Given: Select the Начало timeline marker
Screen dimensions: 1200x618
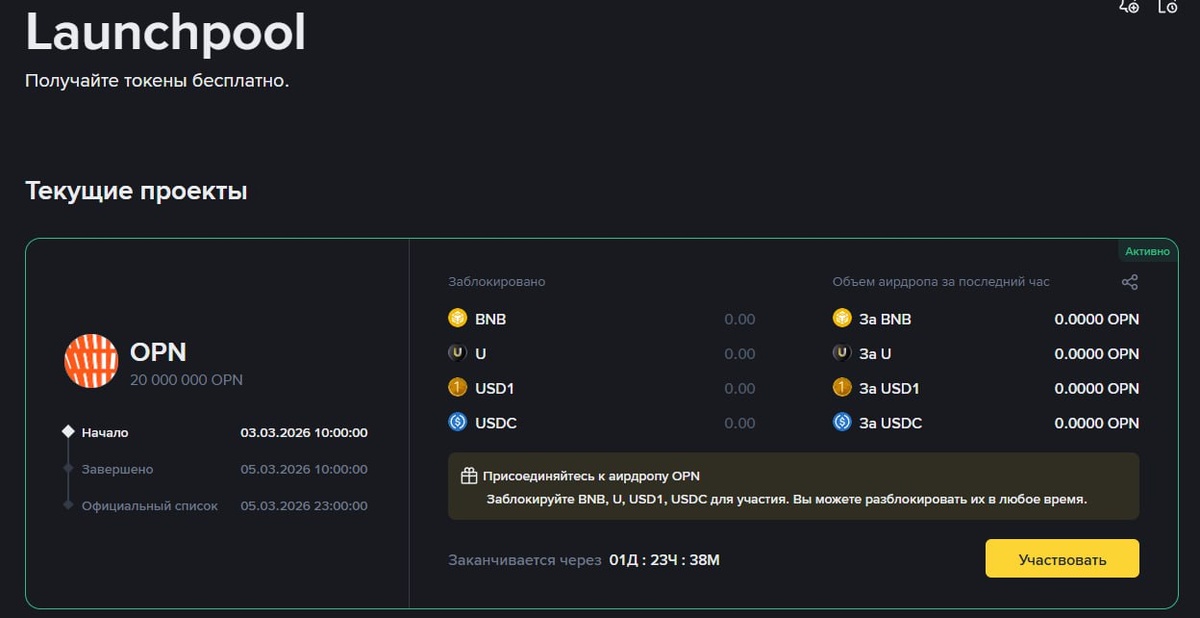Looking at the screenshot, I should pyautogui.click(x=68, y=432).
